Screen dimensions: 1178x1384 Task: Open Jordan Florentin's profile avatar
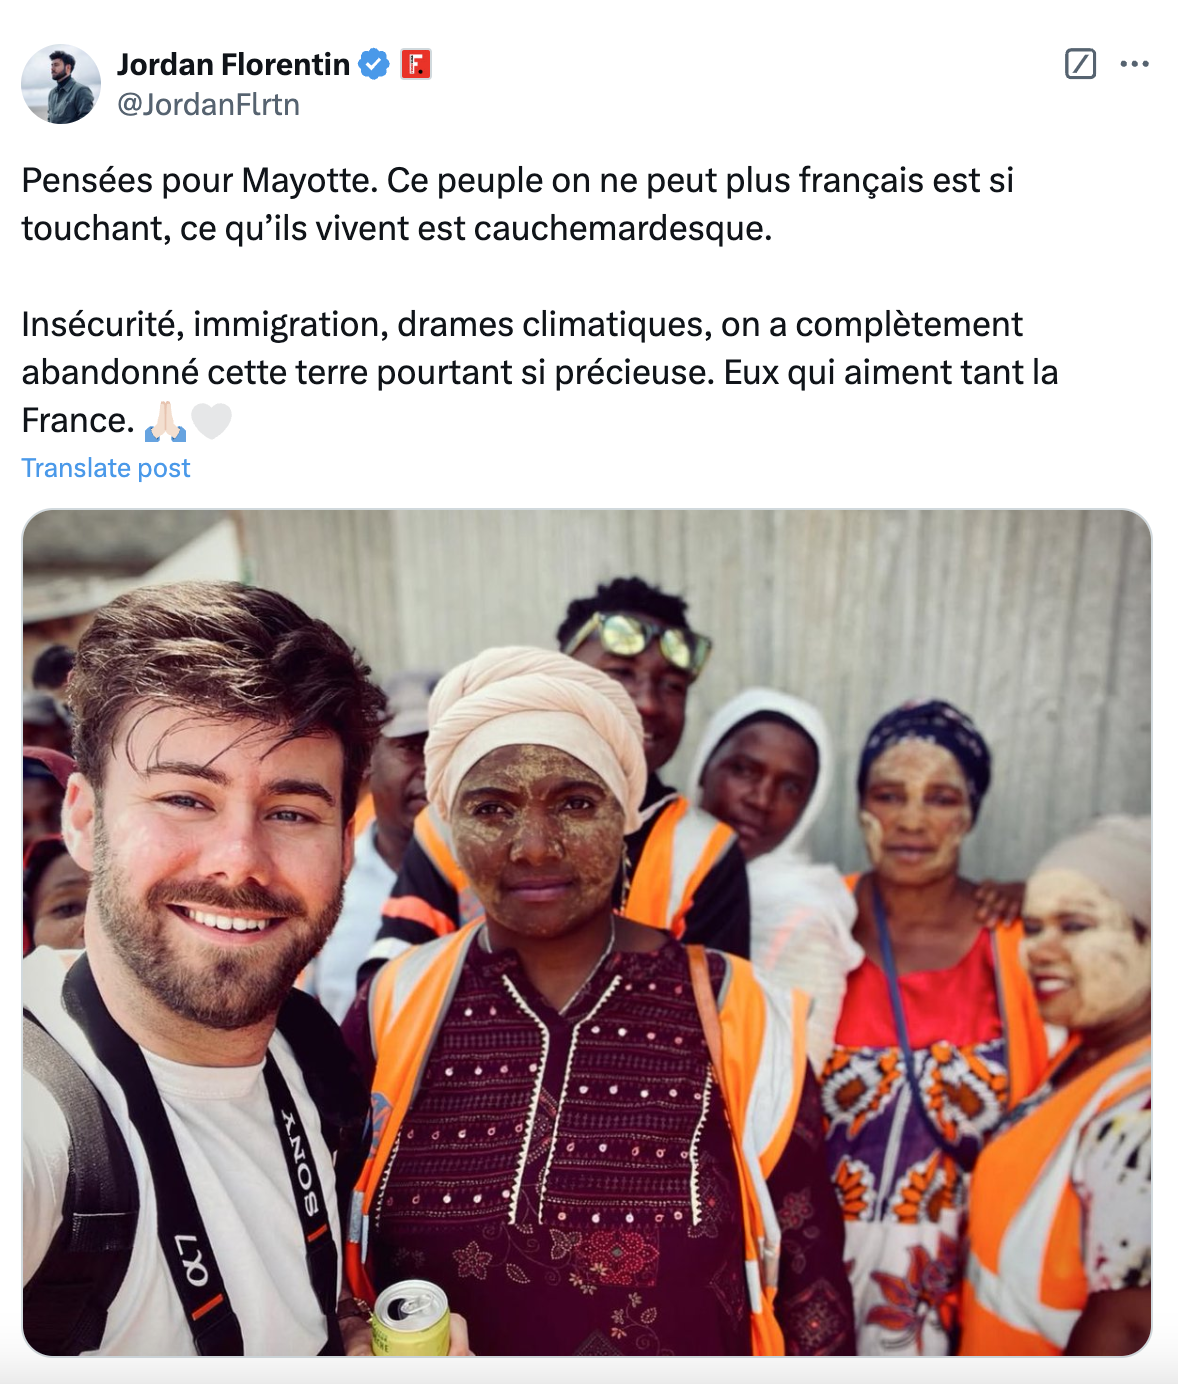coord(61,84)
